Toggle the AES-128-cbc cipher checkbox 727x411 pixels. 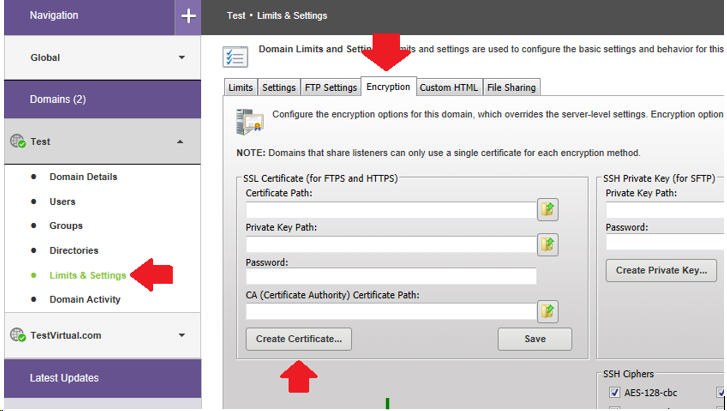[614, 392]
